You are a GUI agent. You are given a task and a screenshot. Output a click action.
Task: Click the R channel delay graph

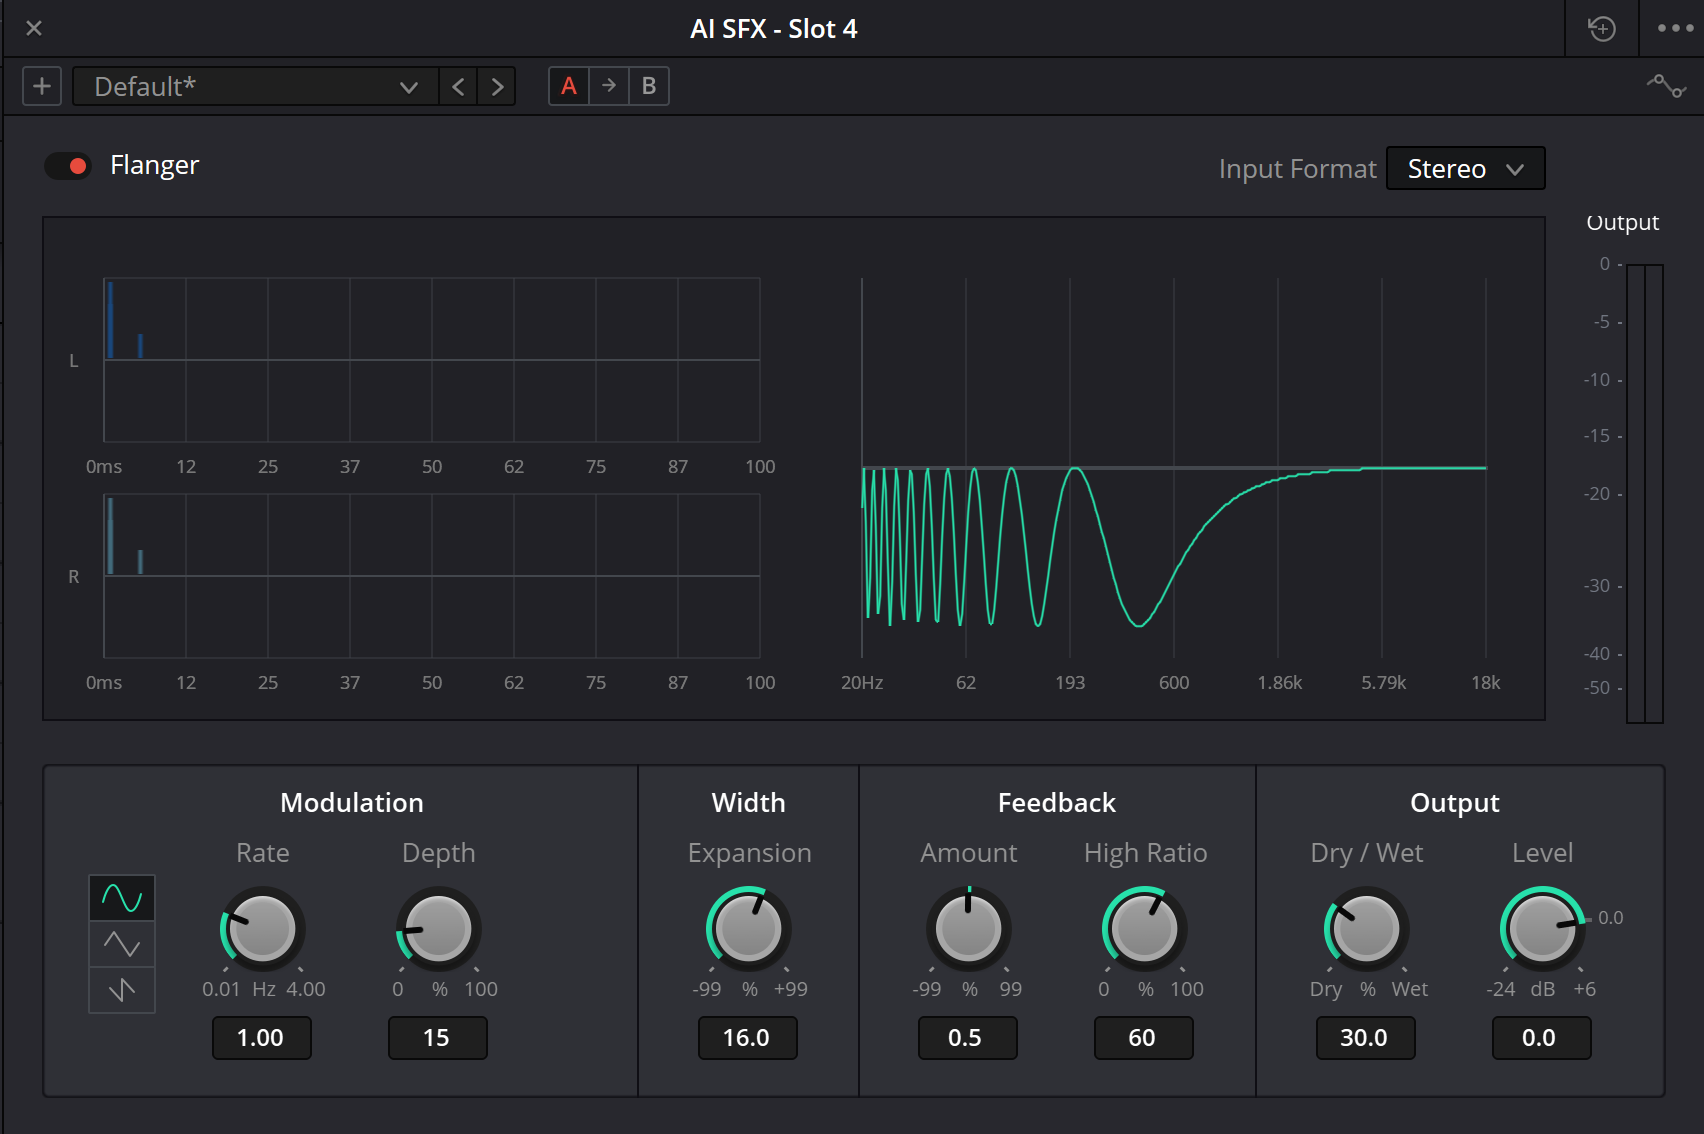coord(432,576)
